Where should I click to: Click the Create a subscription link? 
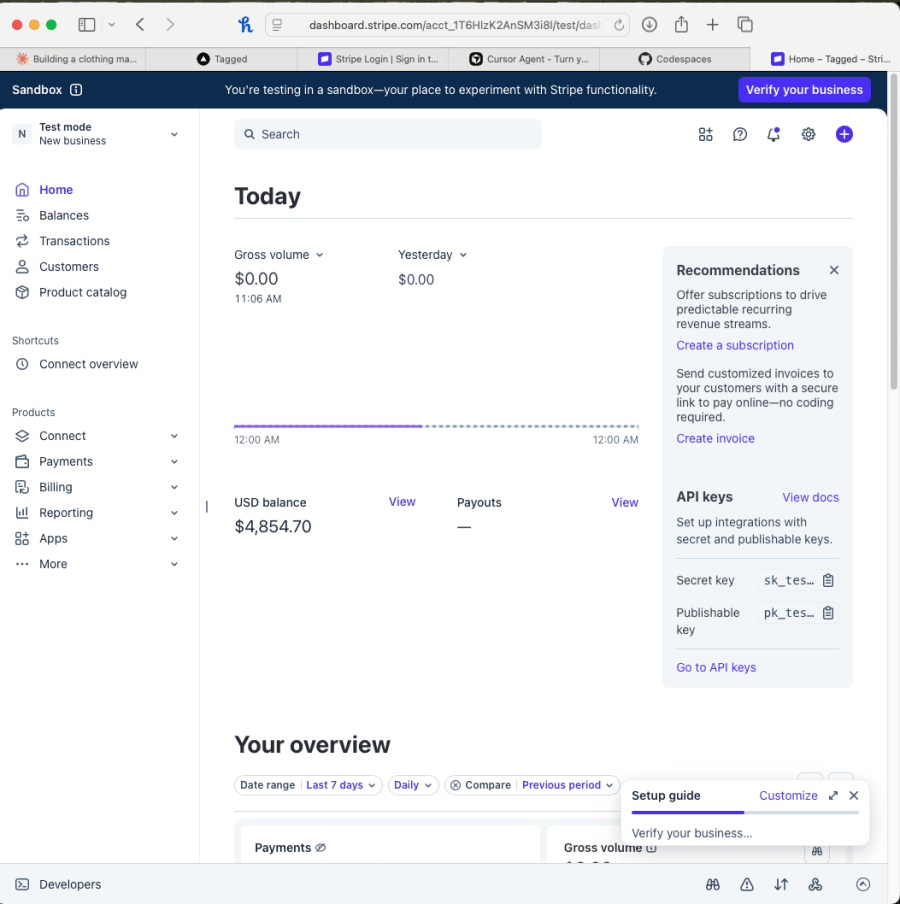pos(735,345)
